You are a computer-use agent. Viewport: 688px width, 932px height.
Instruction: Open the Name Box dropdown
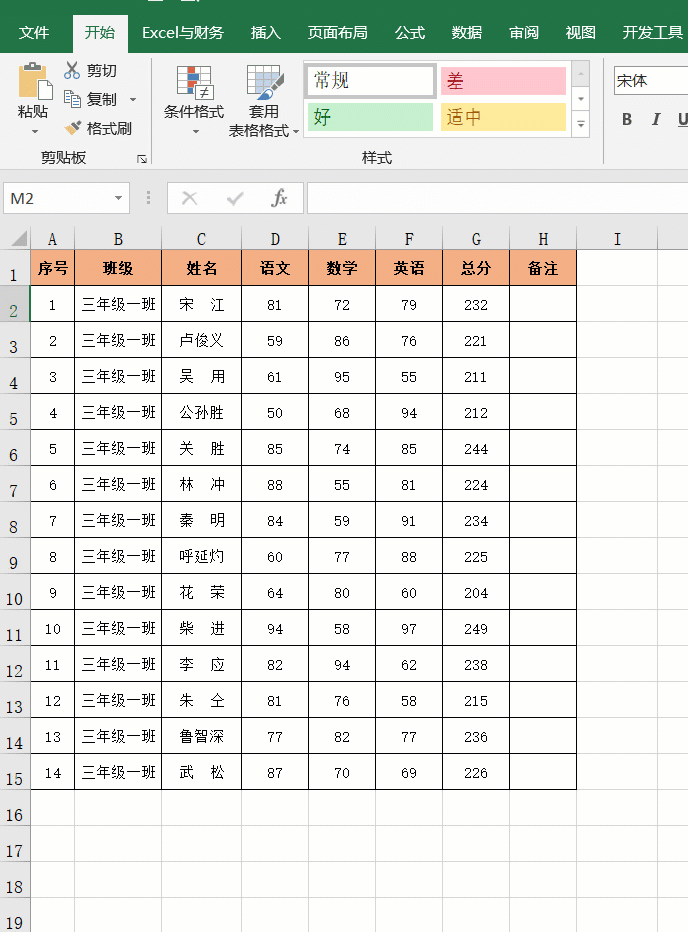pos(118,198)
